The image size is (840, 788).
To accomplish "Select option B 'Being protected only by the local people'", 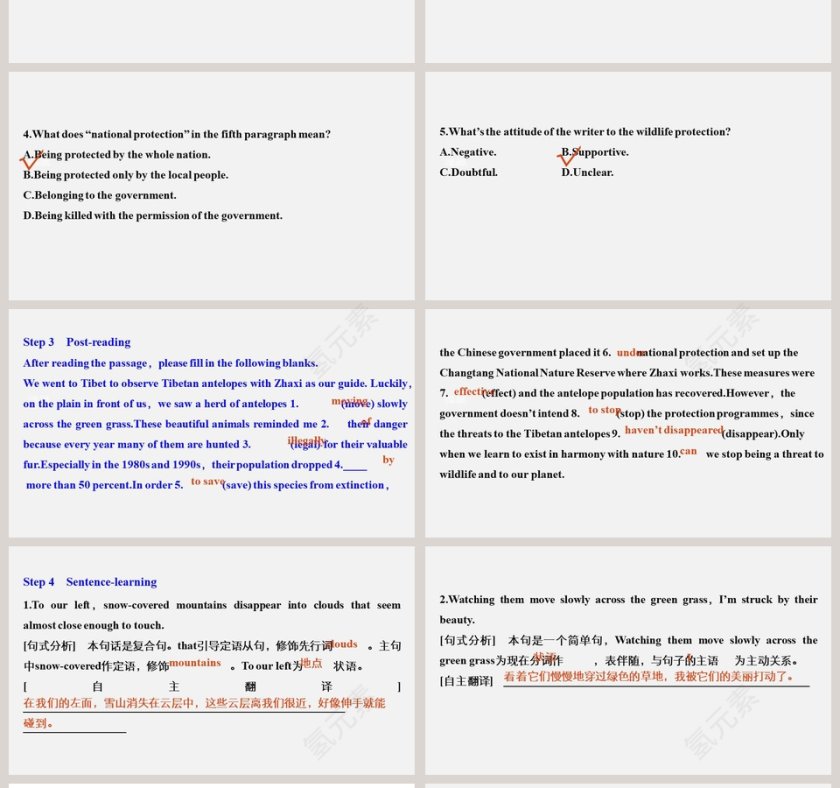I will point(126,175).
